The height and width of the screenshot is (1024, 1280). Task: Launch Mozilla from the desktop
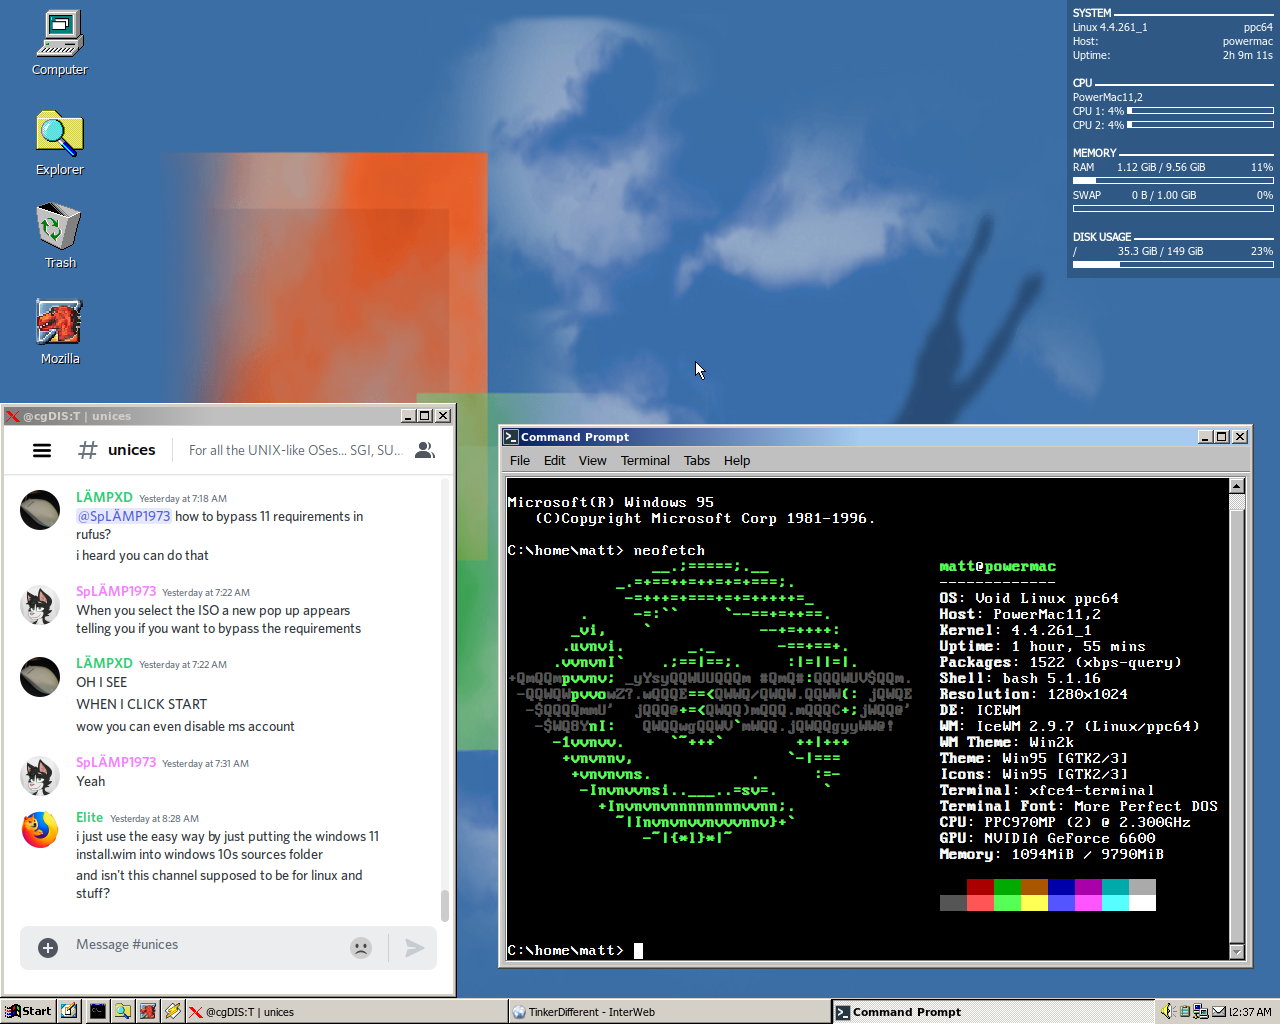(x=59, y=332)
